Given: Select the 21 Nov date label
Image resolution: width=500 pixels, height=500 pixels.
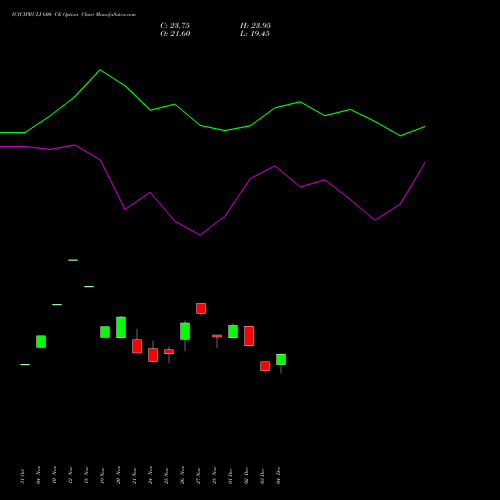Looking at the screenshot, I should tap(134, 476).
